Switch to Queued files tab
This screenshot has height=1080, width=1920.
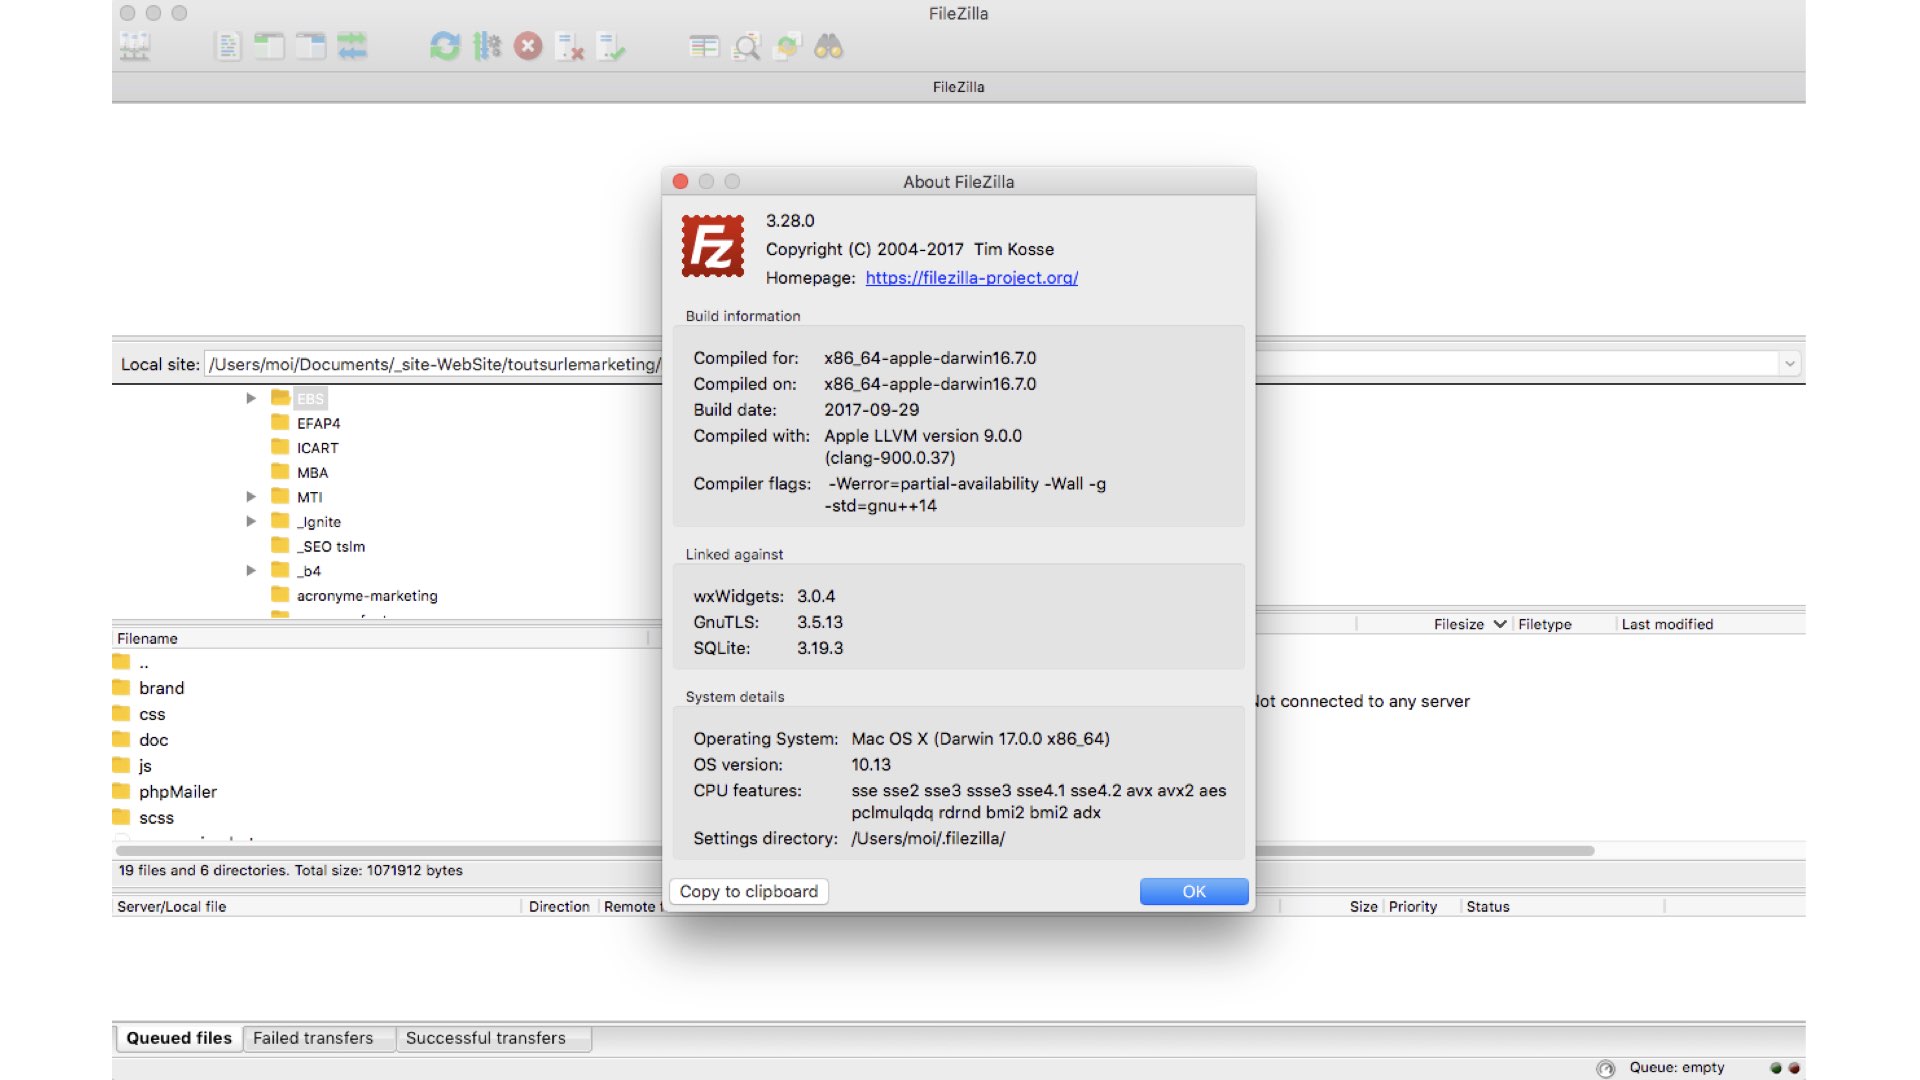point(178,1038)
